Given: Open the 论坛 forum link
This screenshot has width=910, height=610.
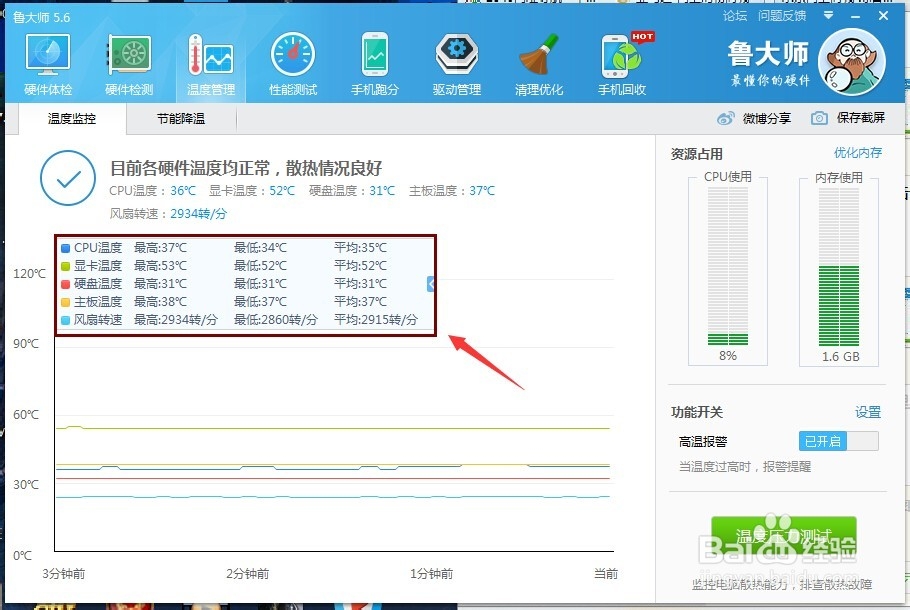Looking at the screenshot, I should [735, 16].
